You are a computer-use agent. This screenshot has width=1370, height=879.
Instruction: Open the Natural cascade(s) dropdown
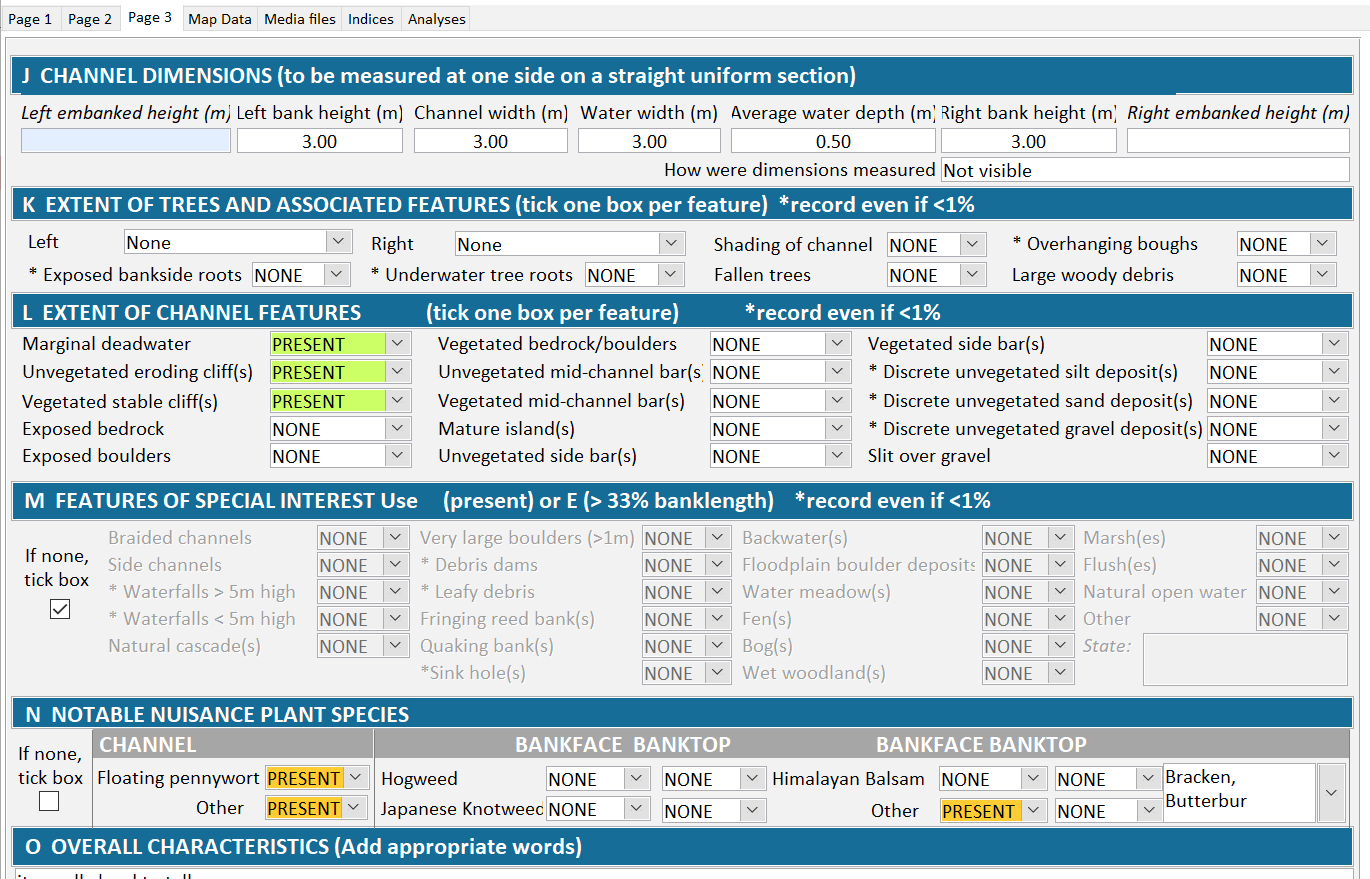pyautogui.click(x=363, y=646)
